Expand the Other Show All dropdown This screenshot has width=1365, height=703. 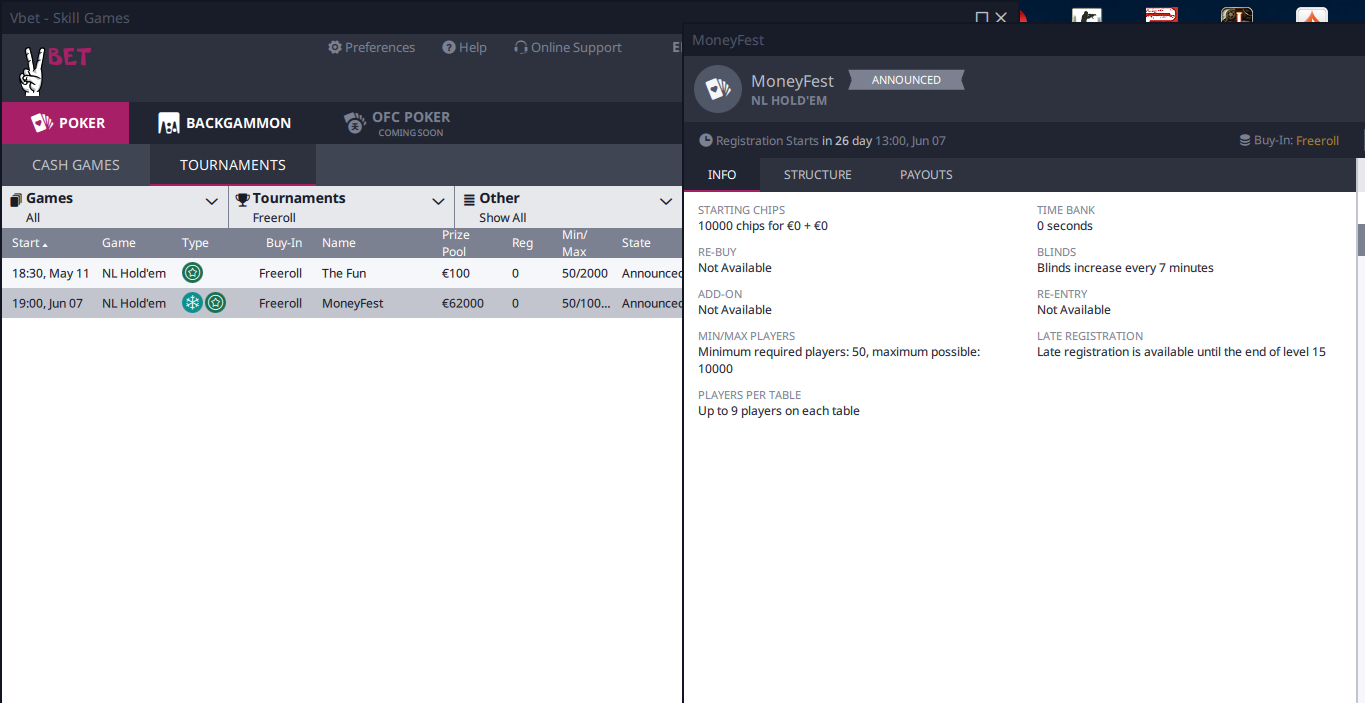tap(568, 207)
